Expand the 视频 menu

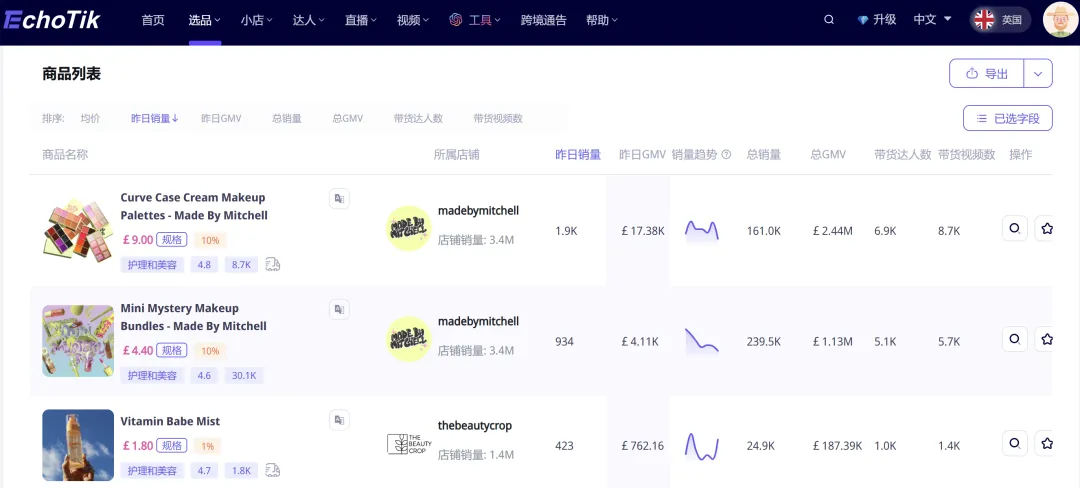tap(413, 20)
